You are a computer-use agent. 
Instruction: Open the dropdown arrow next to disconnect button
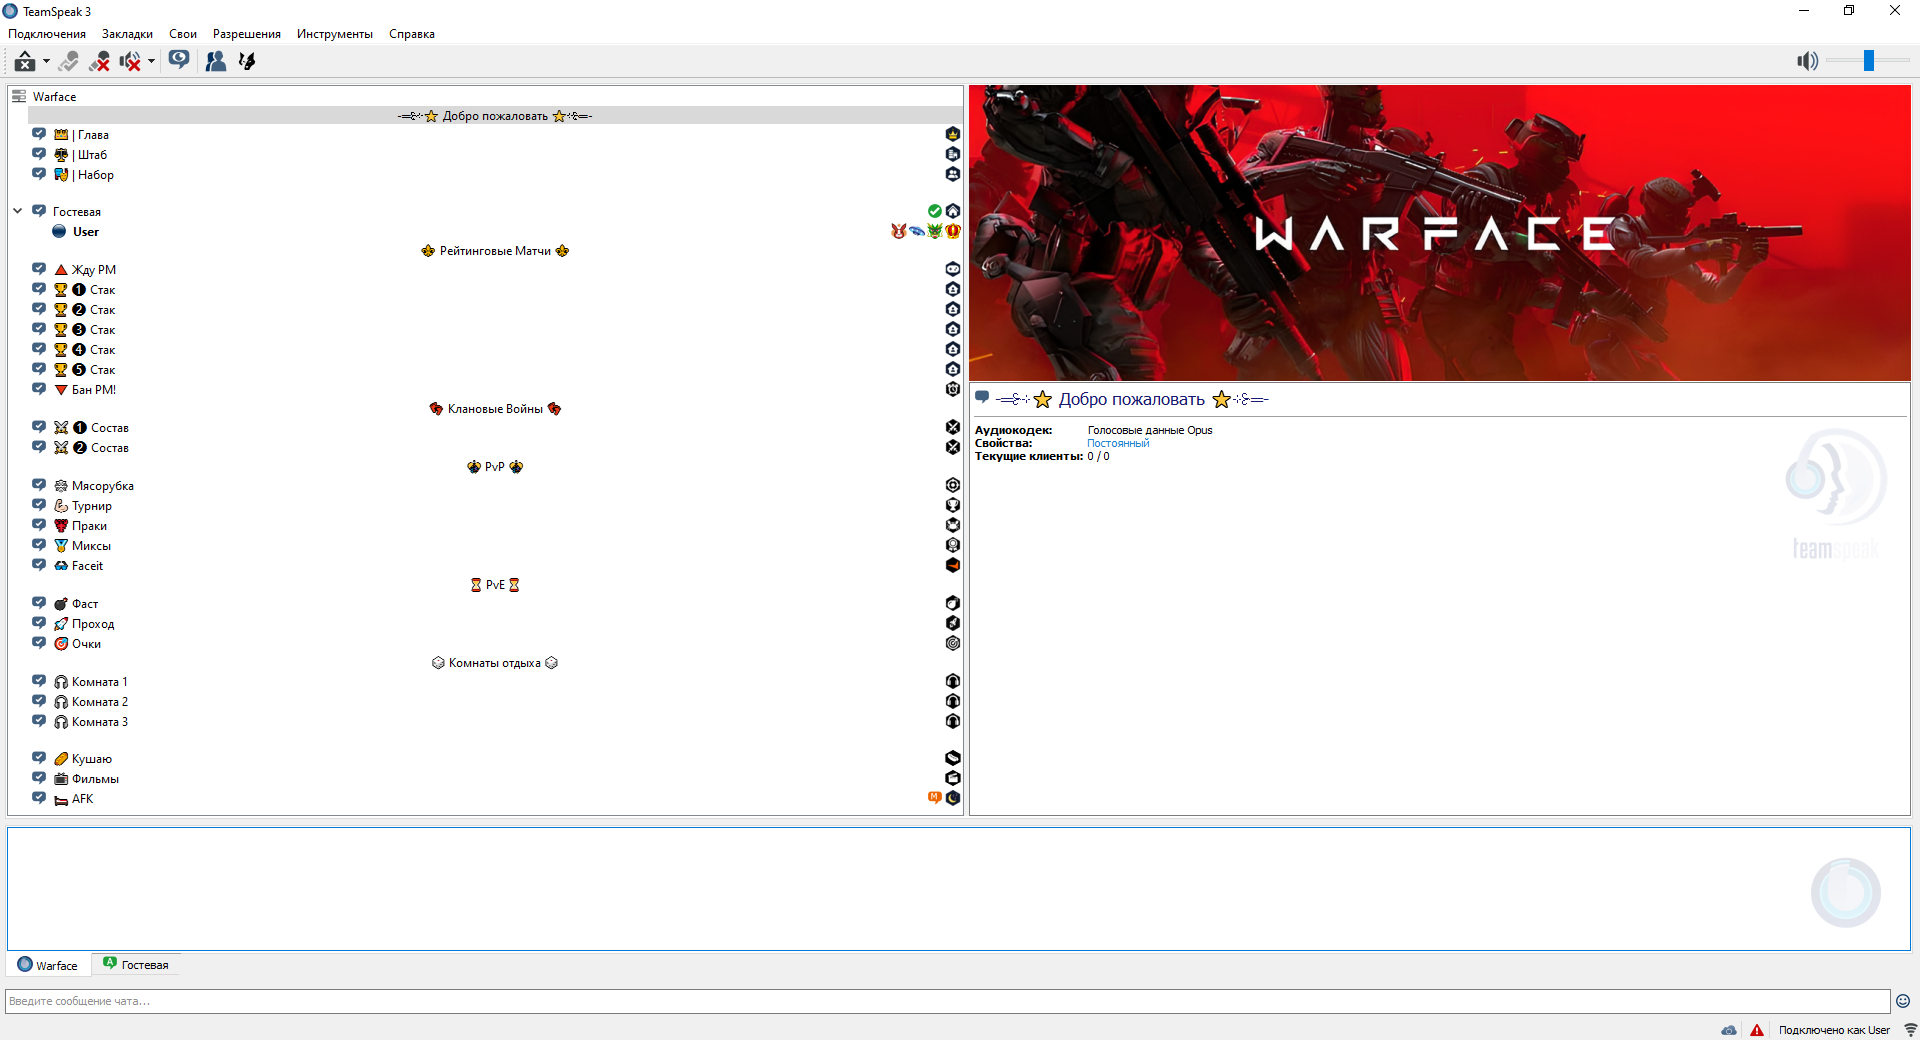(46, 61)
